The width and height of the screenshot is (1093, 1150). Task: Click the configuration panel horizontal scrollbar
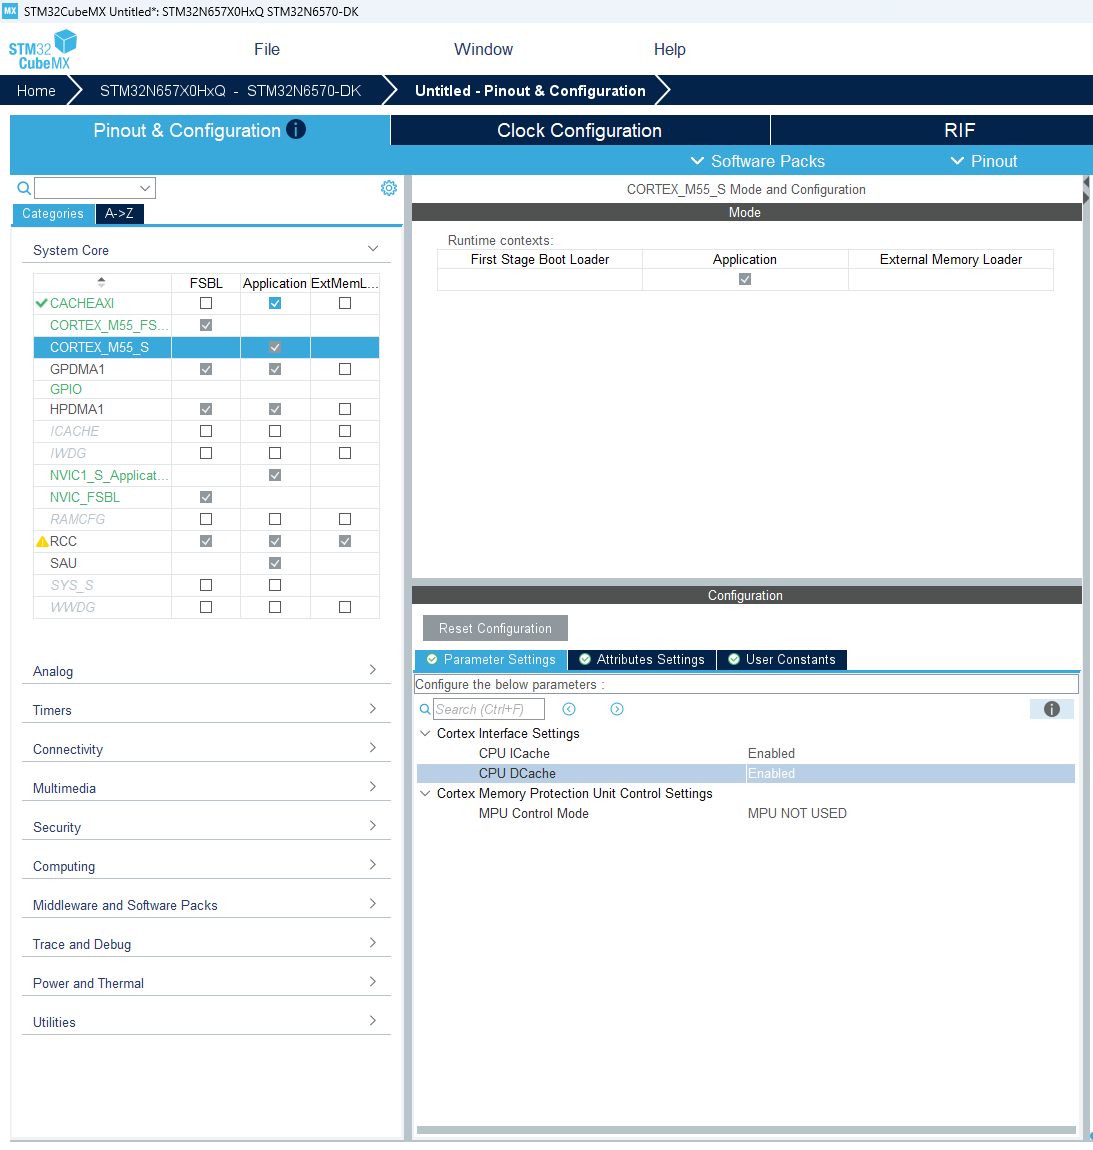click(746, 1130)
